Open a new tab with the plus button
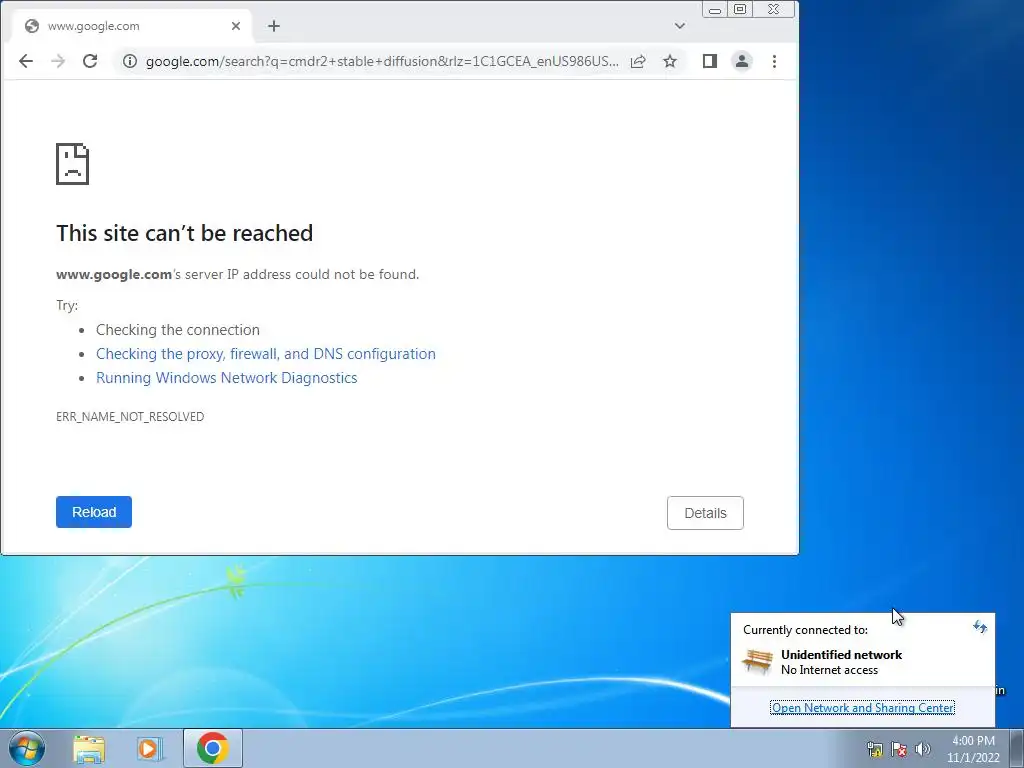This screenshot has width=1024, height=768. [274, 26]
